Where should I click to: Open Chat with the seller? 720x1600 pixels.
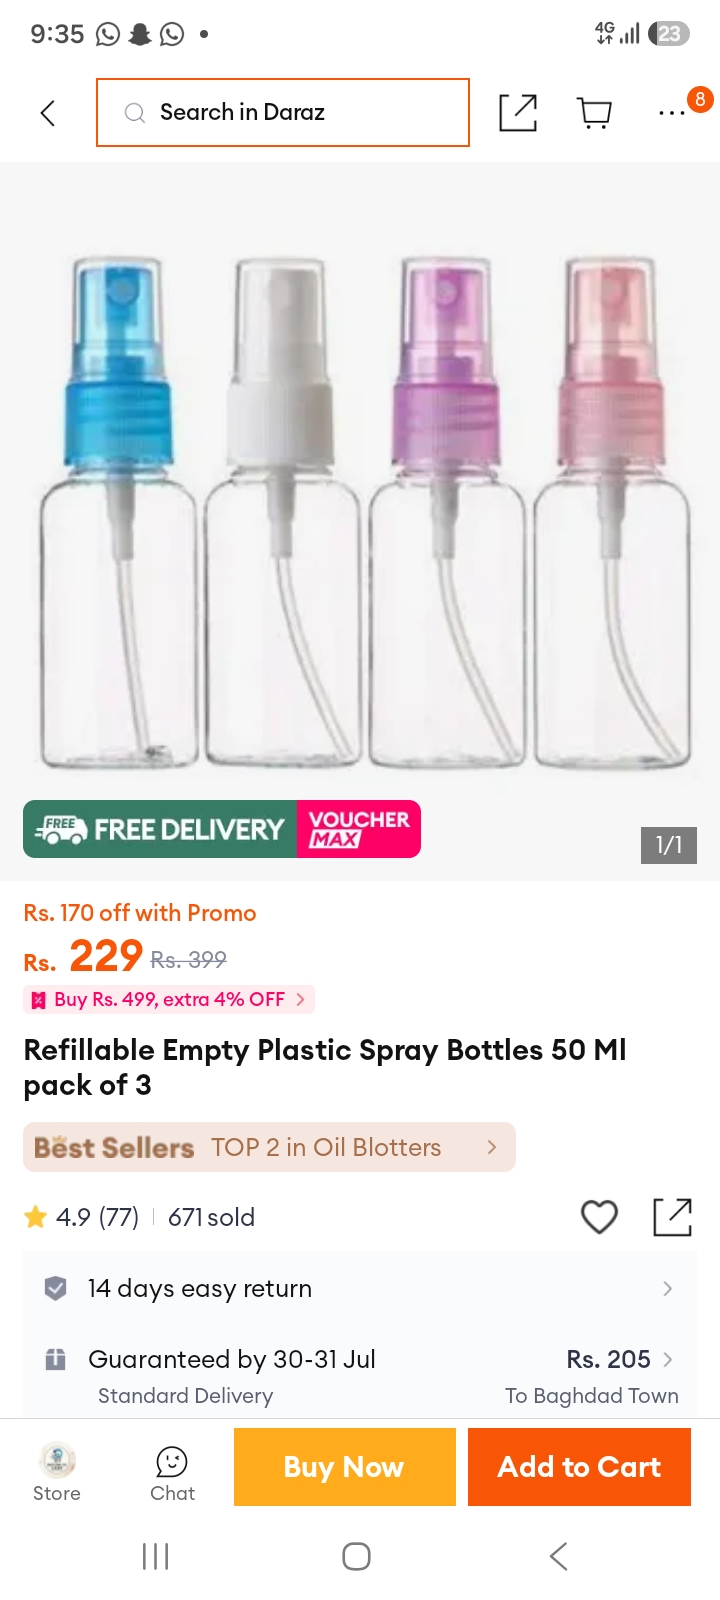172,1474
